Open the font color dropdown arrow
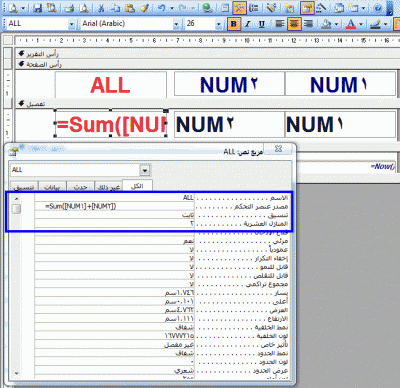The width and height of the screenshot is (400, 388). 361,24
